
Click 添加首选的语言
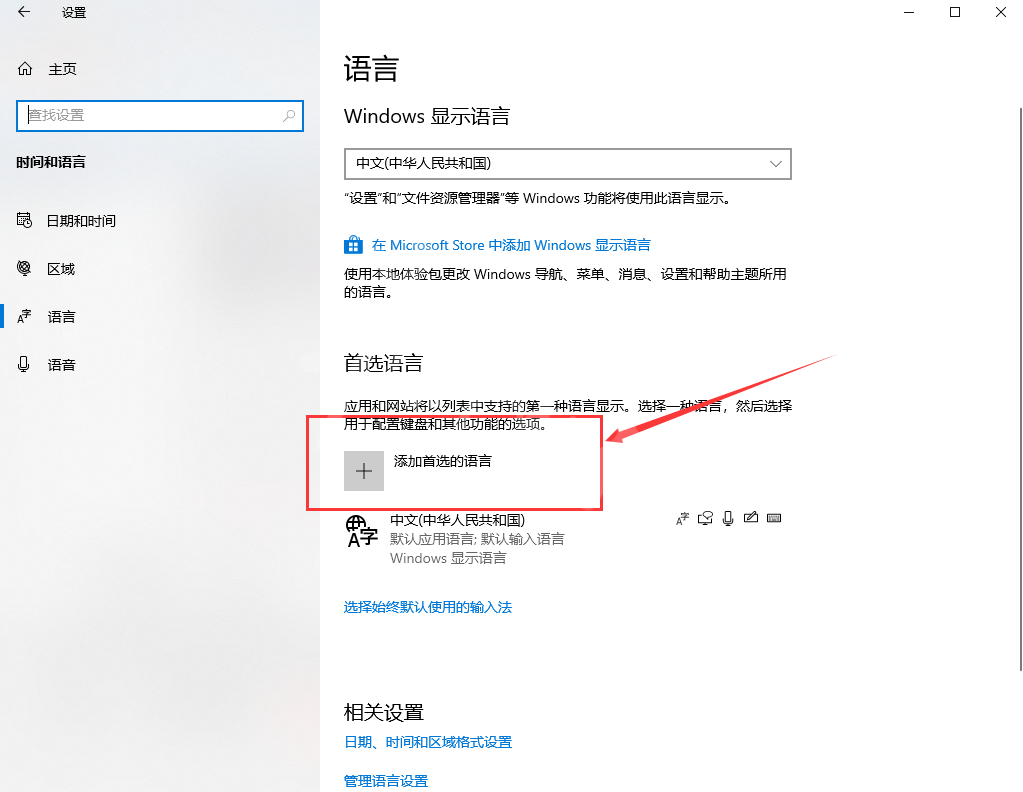[442, 461]
